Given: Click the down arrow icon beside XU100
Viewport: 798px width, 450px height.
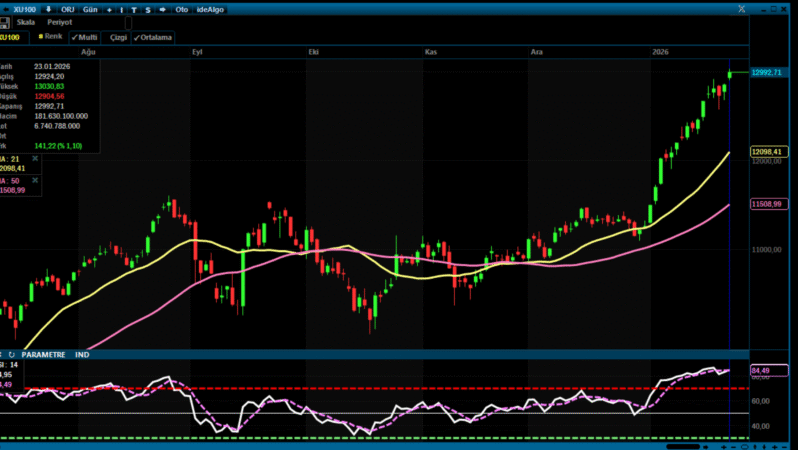Looking at the screenshot, I should click(x=48, y=9).
